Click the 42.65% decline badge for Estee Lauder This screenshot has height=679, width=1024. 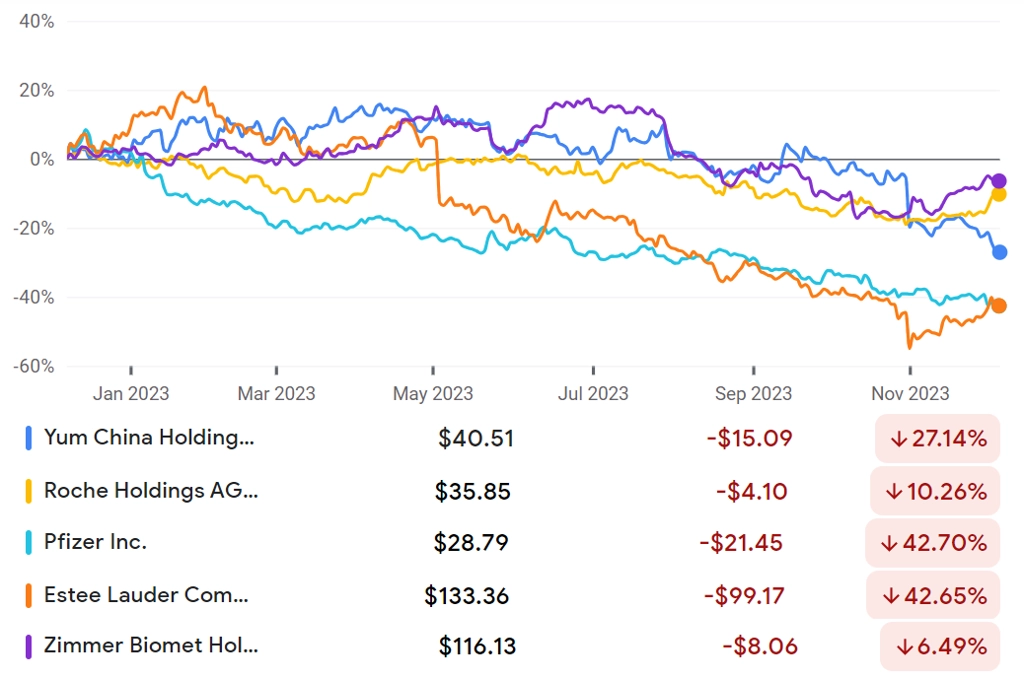pyautogui.click(x=933, y=595)
